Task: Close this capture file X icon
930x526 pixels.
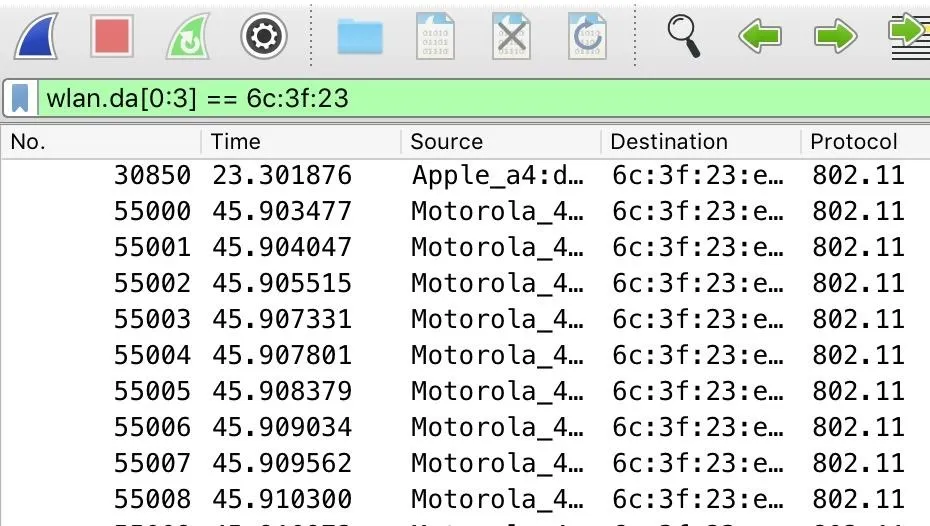Action: tap(511, 36)
